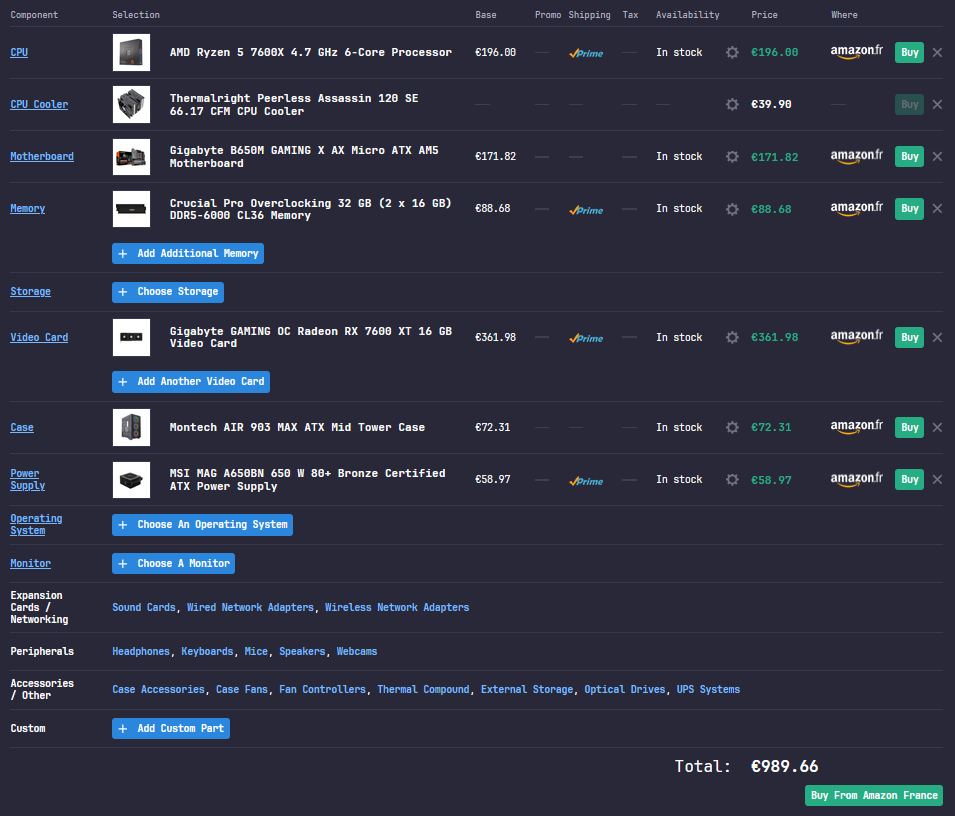The width and height of the screenshot is (955, 816).
Task: Click the Choose Storage button
Action: tap(168, 292)
